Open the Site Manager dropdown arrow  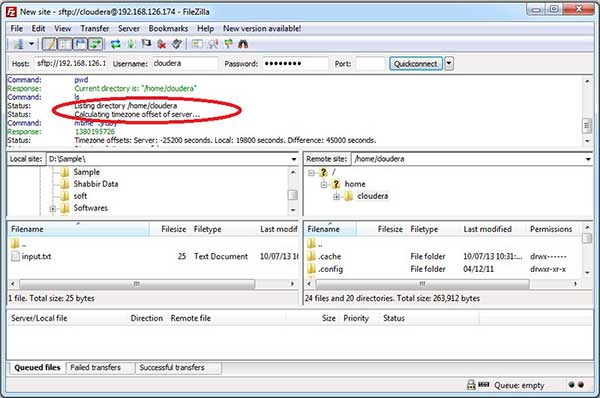click(32, 44)
